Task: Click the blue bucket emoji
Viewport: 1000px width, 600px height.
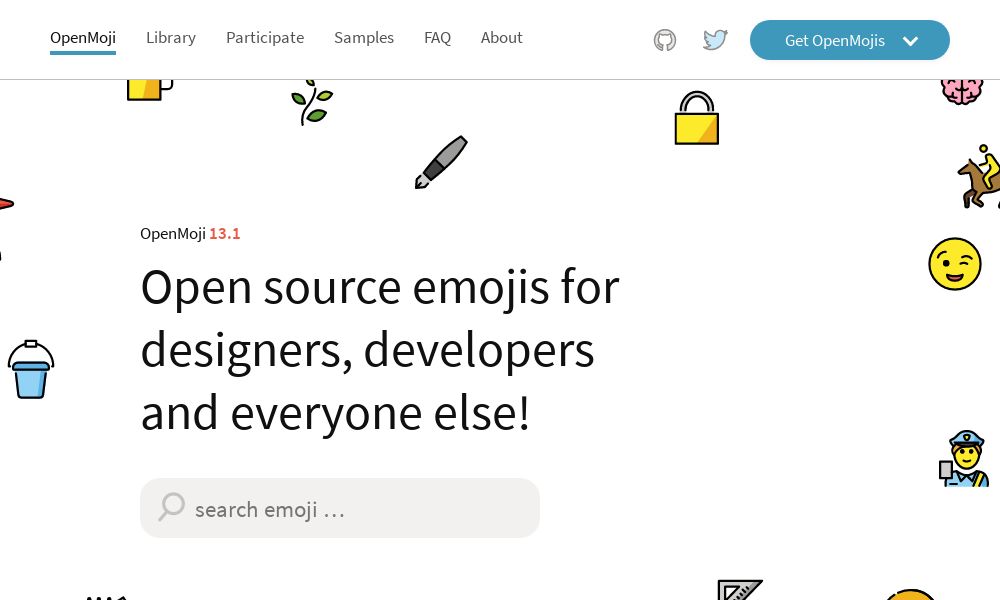Action: tap(31, 369)
